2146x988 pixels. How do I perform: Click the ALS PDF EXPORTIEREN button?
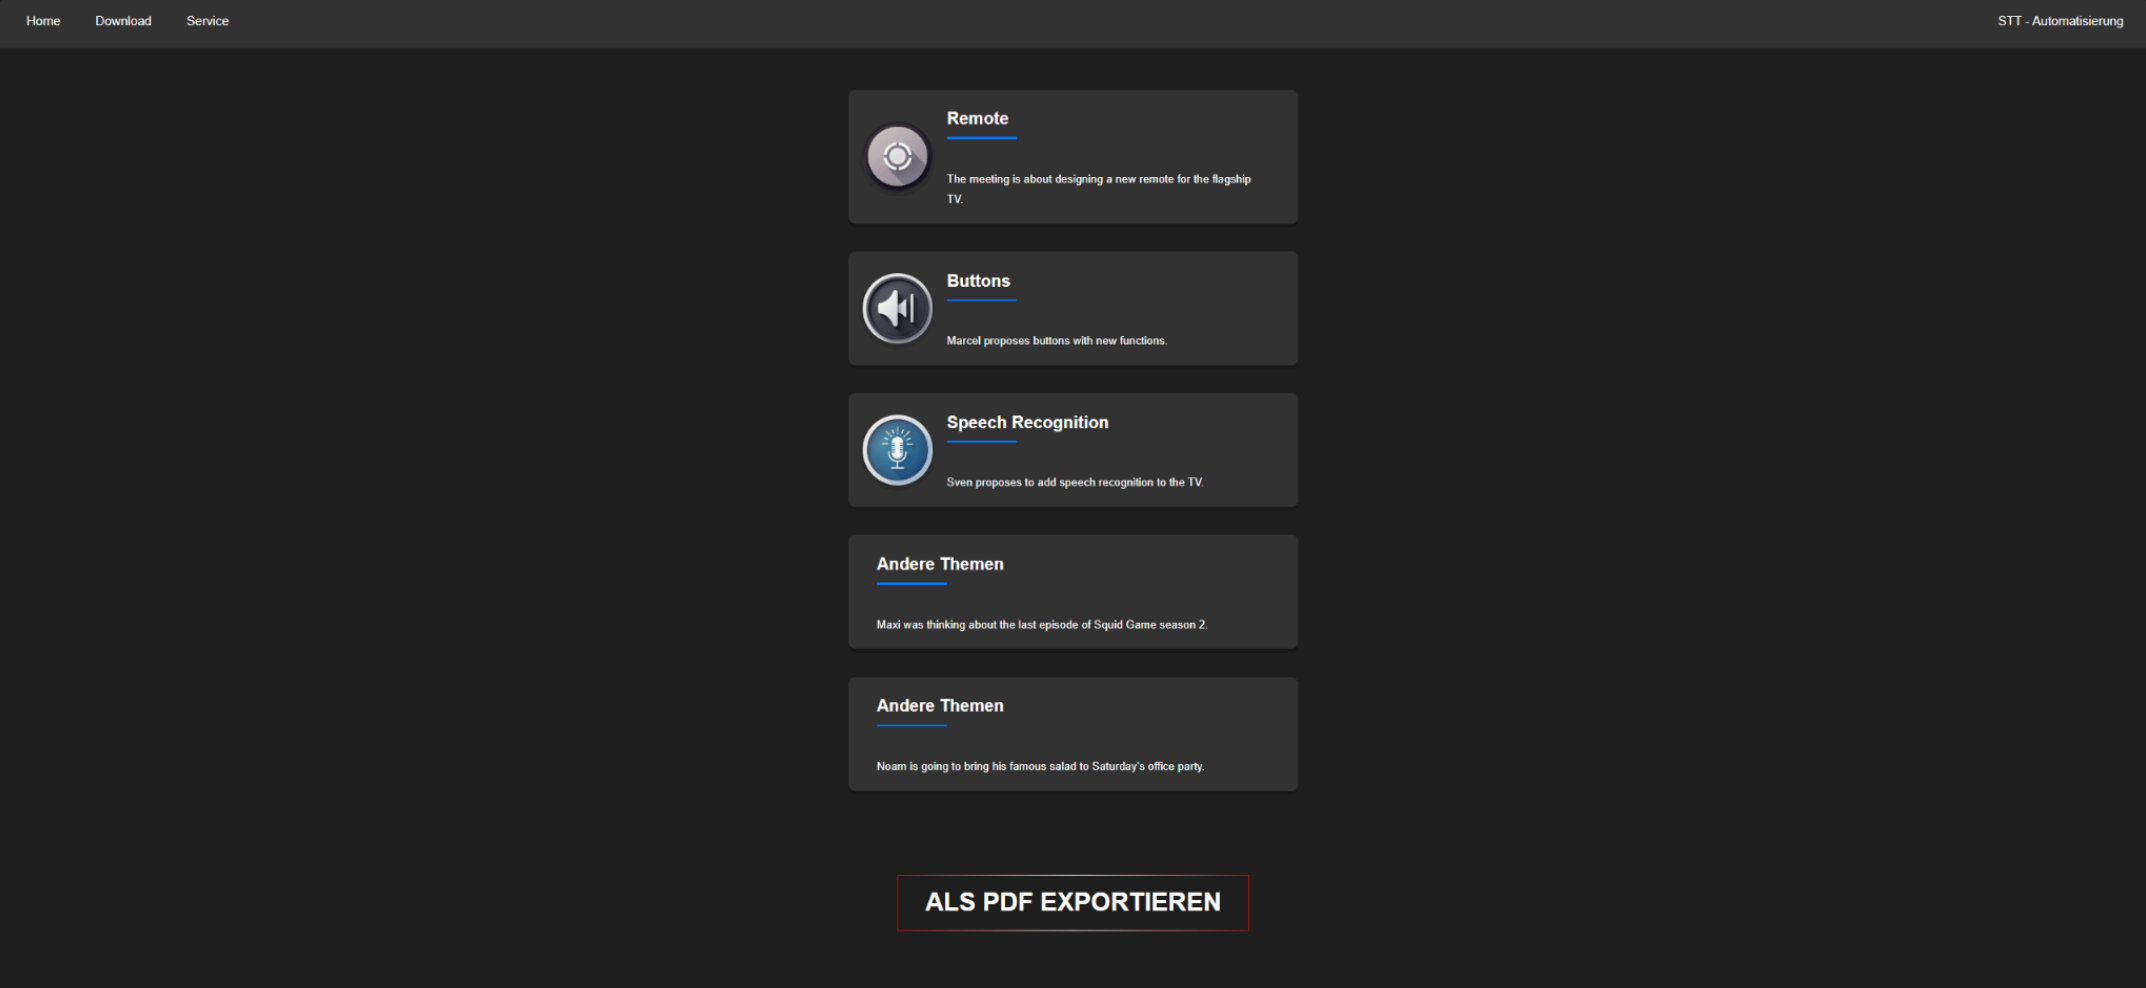pyautogui.click(x=1072, y=902)
